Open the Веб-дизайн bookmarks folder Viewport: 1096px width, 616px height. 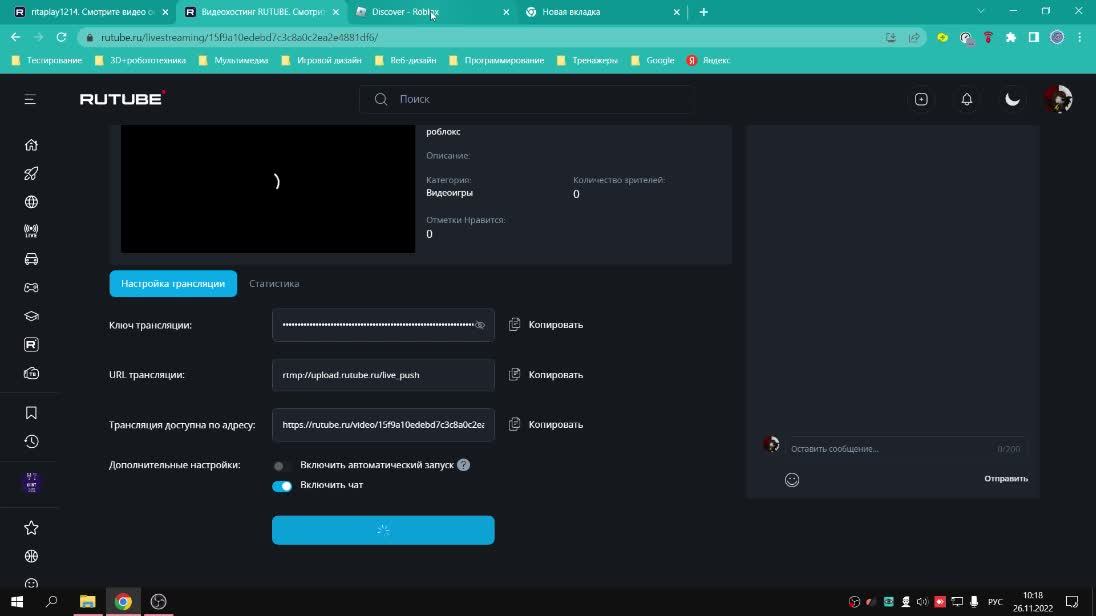point(405,60)
